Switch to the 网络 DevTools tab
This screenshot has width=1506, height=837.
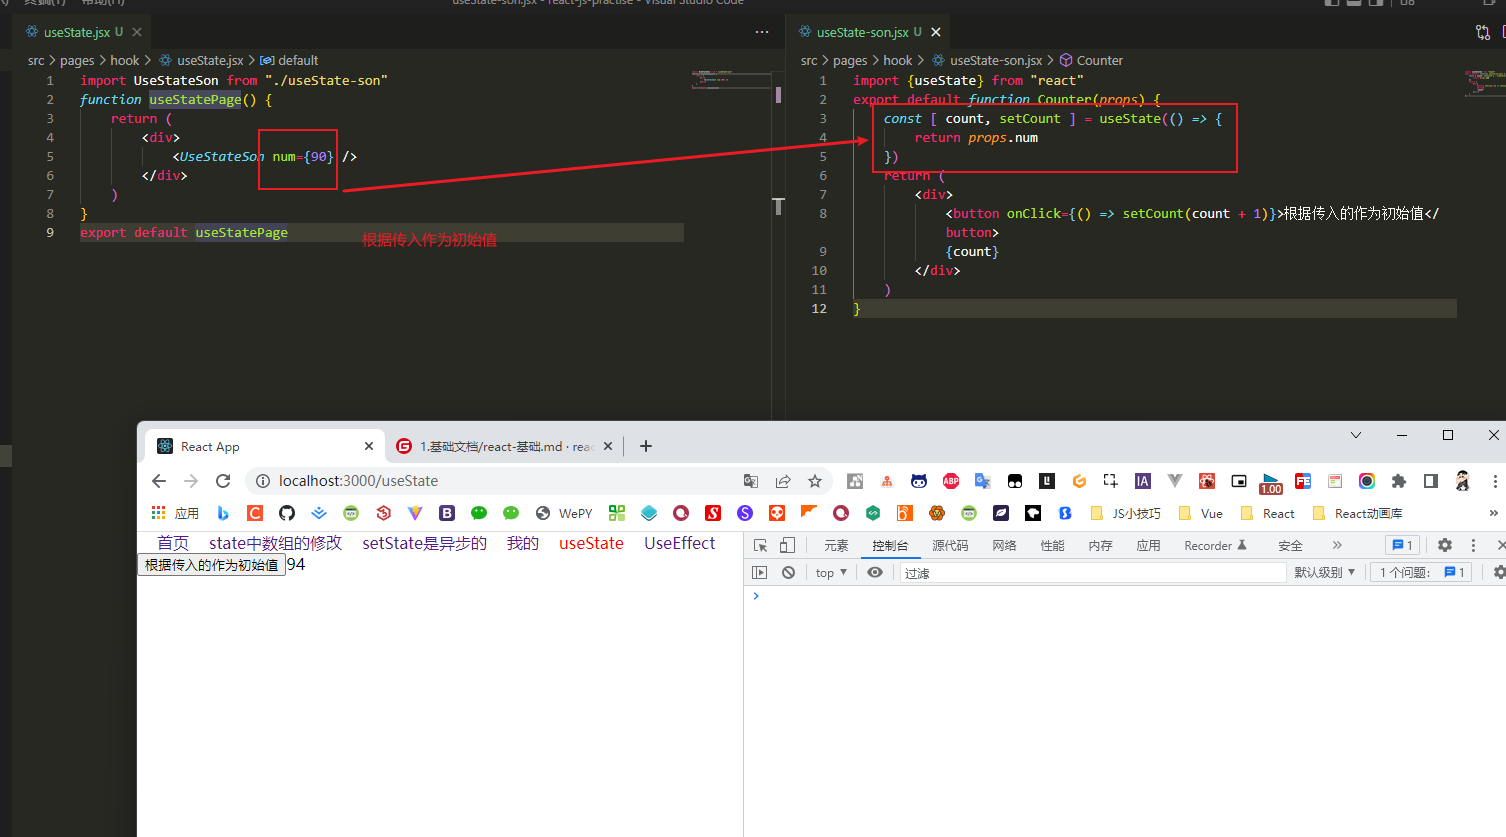pyautogui.click(x=1004, y=546)
